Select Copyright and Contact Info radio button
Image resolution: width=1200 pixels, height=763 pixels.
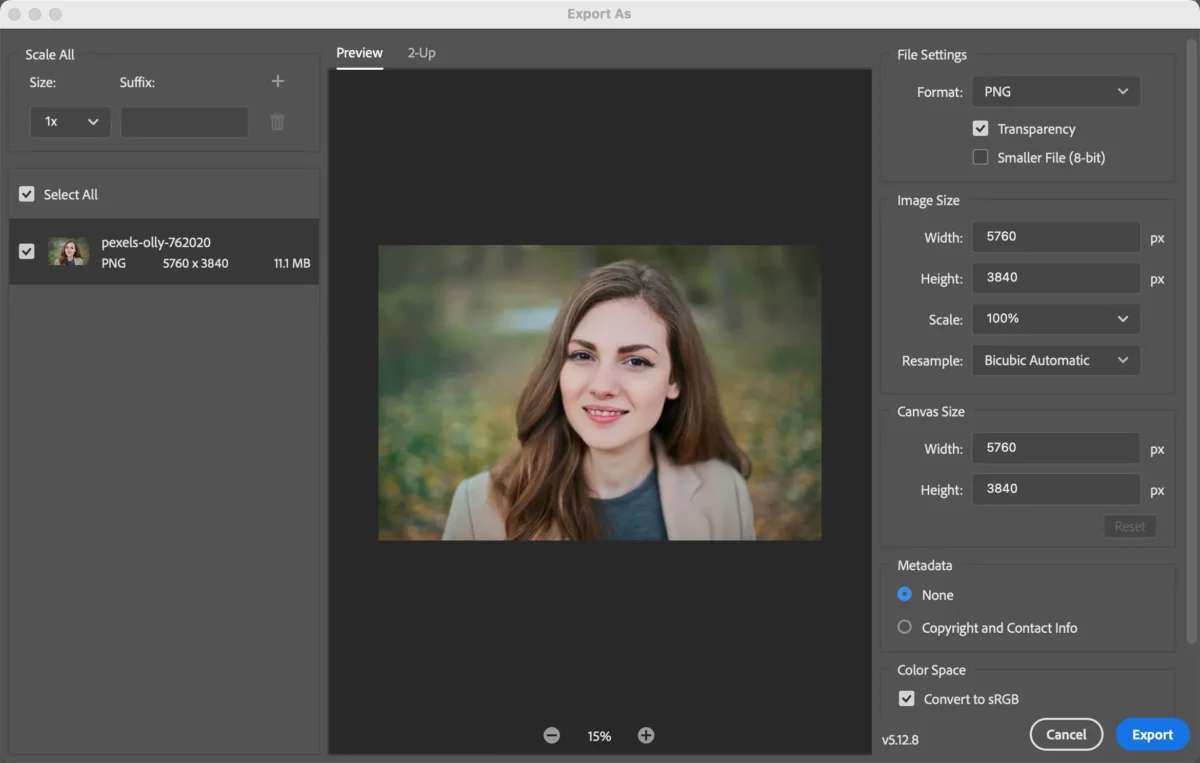point(905,627)
